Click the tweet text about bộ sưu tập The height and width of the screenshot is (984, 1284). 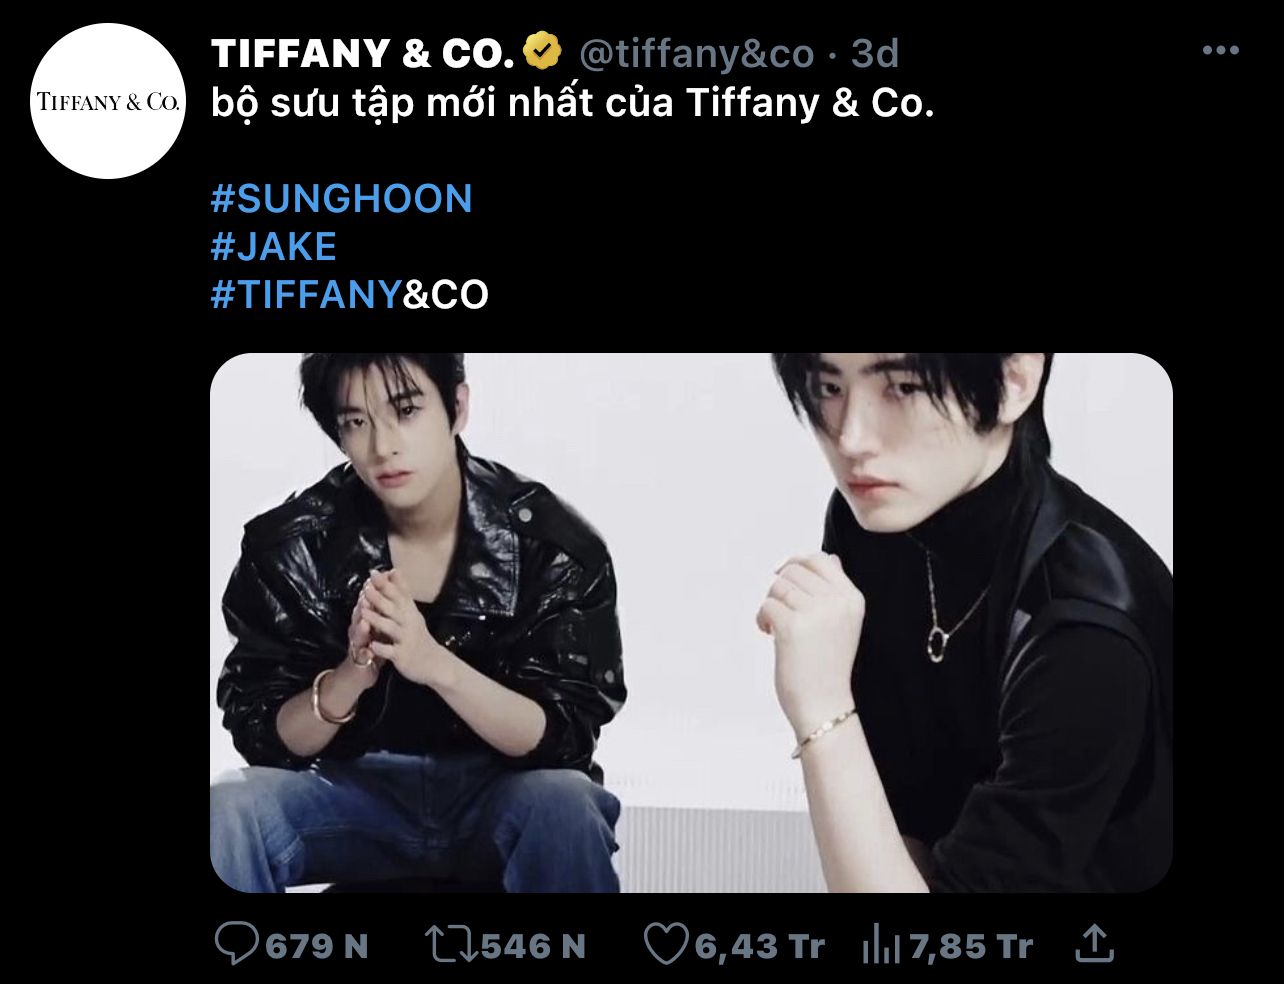(x=573, y=103)
